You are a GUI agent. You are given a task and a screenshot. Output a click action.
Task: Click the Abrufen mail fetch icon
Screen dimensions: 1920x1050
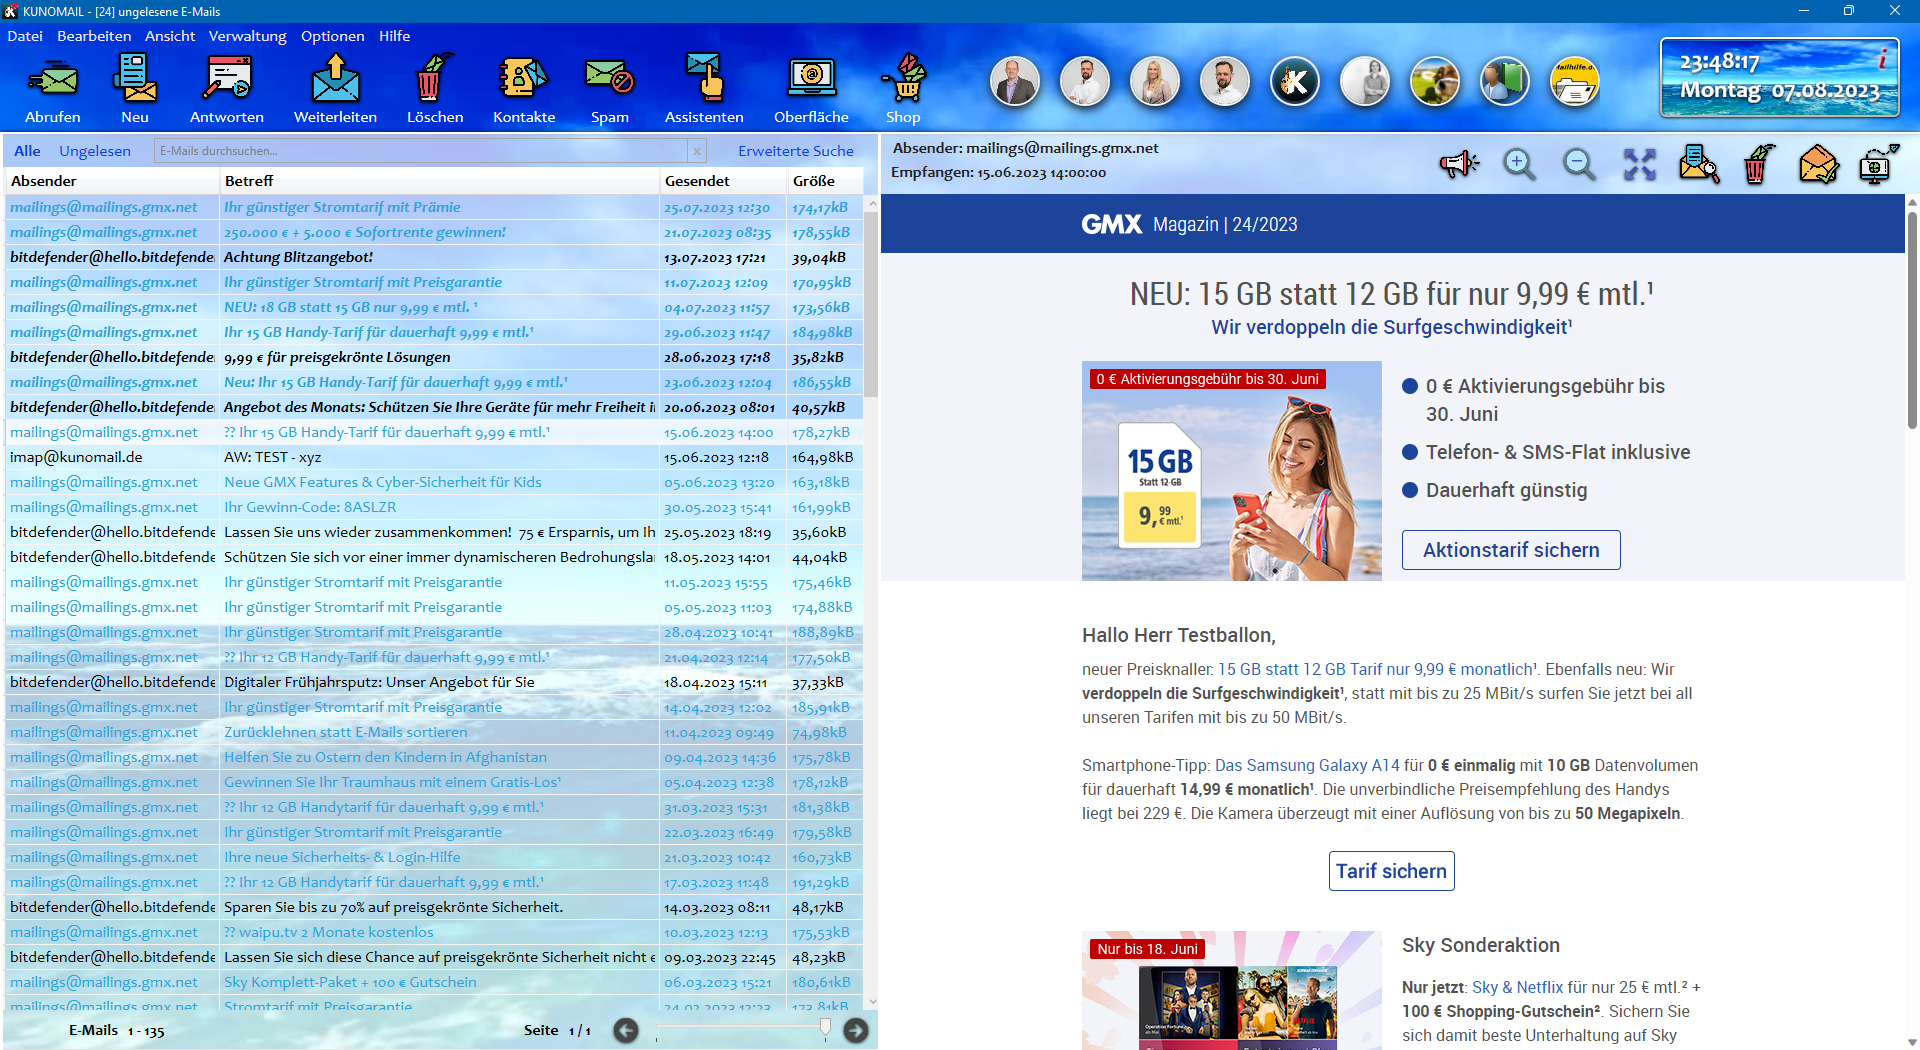coord(53,80)
